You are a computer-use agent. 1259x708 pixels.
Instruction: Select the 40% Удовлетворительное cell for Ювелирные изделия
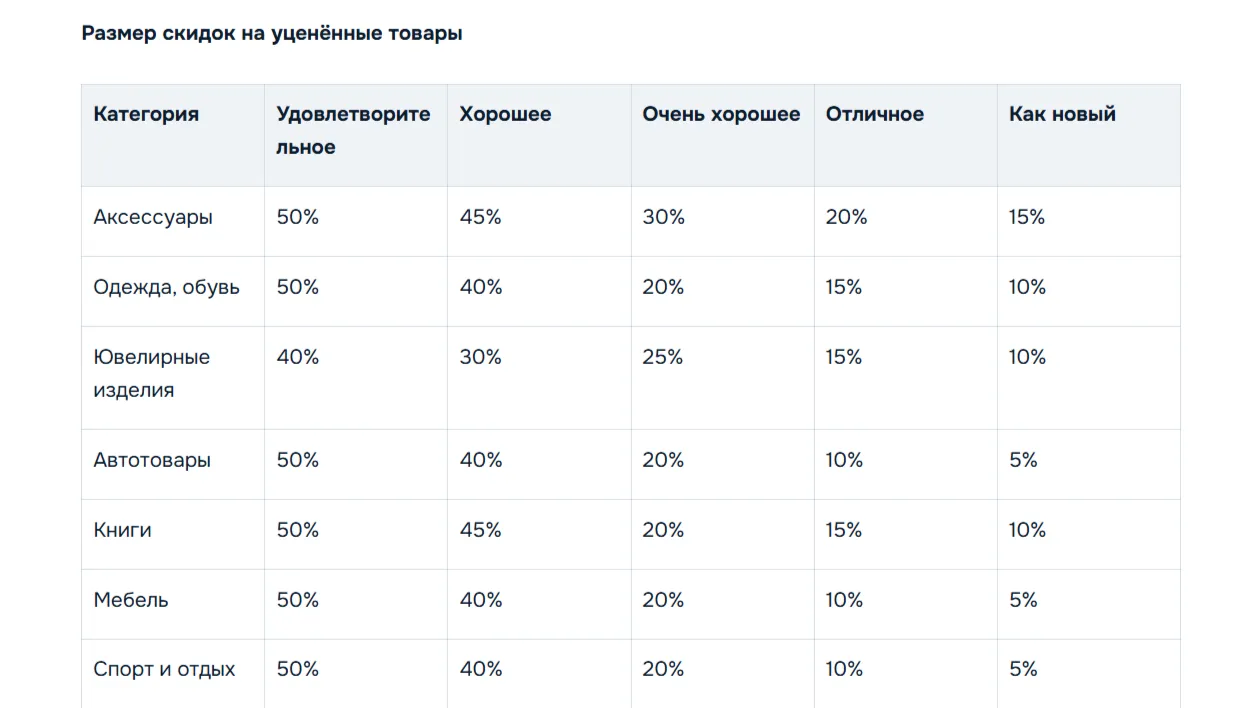coord(297,357)
